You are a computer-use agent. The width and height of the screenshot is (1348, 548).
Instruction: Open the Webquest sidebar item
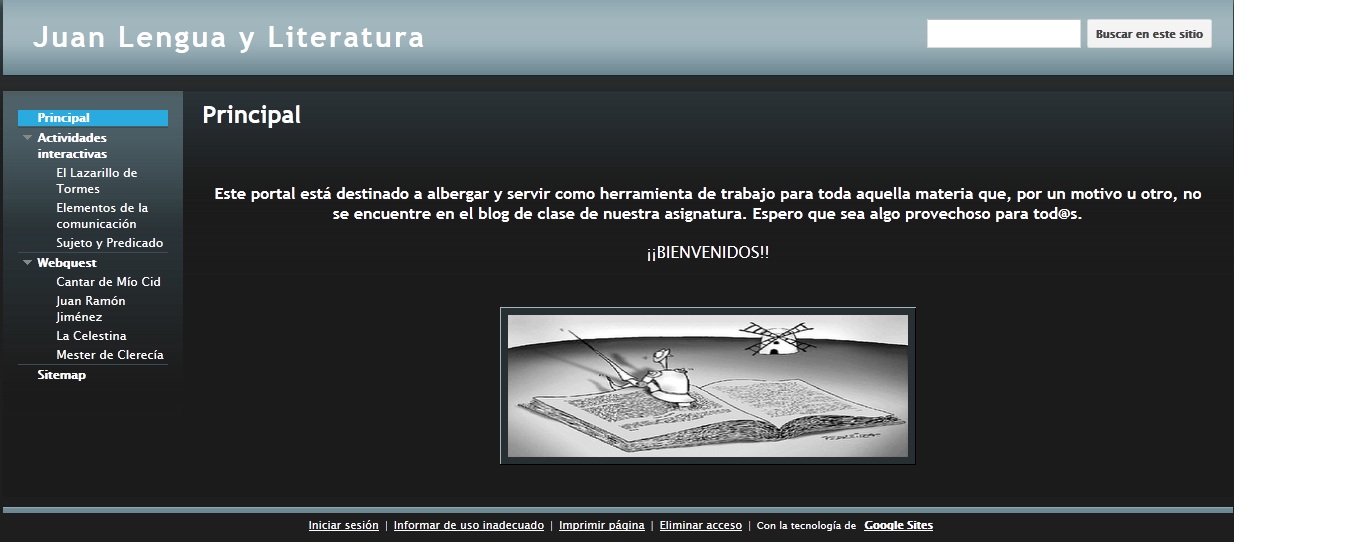pyautogui.click(x=67, y=263)
